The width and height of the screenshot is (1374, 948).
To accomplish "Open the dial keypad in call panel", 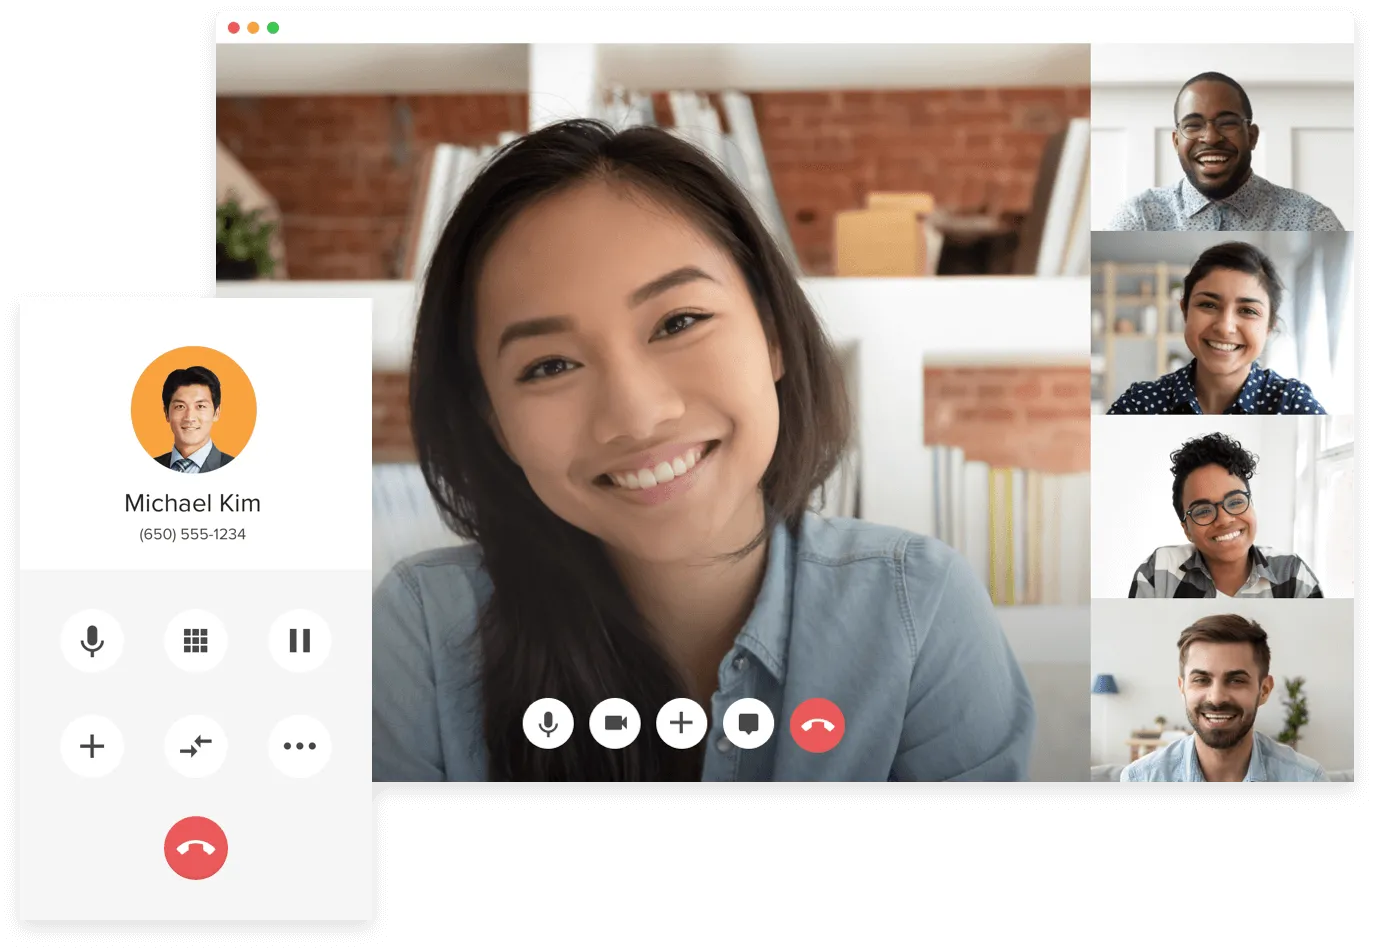I will pyautogui.click(x=196, y=640).
